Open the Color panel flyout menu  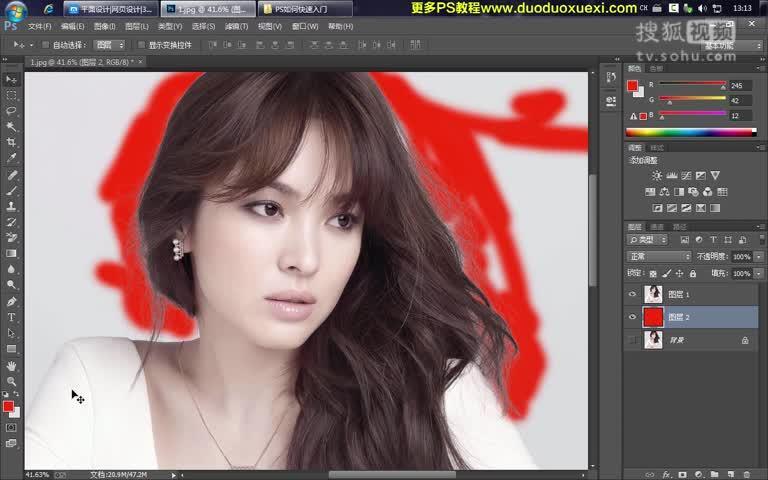760,69
